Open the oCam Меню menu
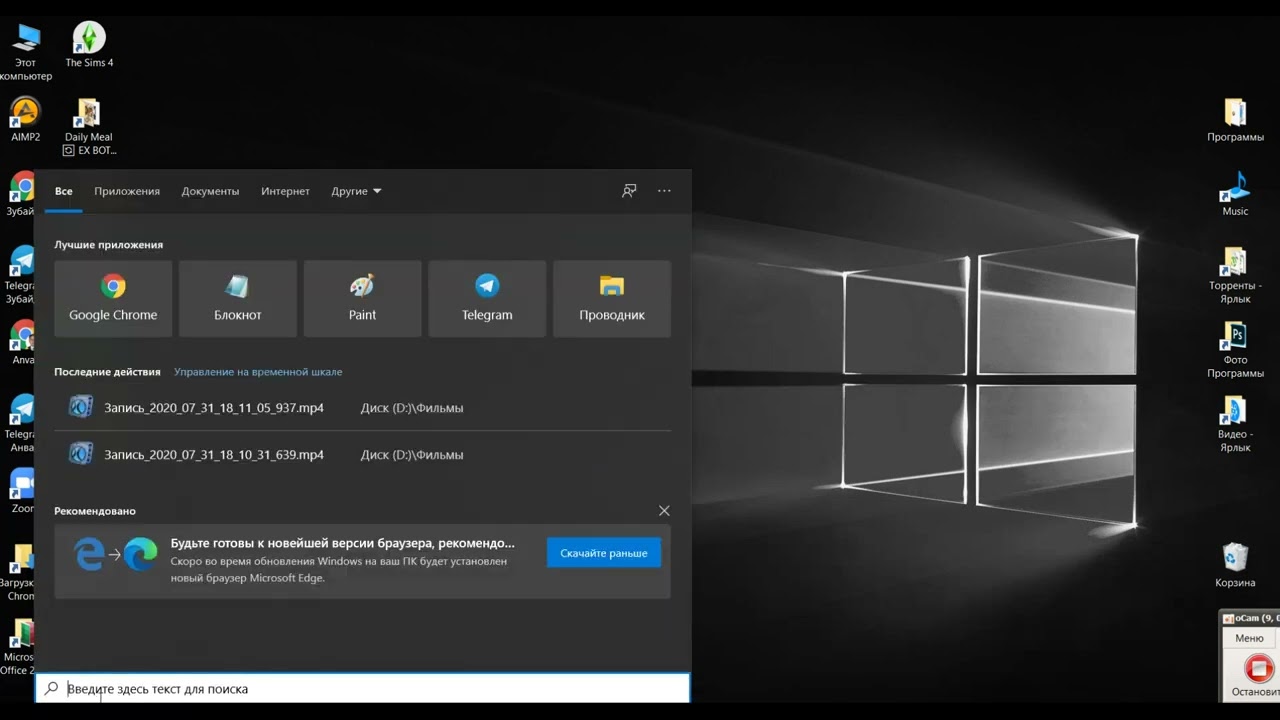This screenshot has width=1280, height=720. (1249, 638)
